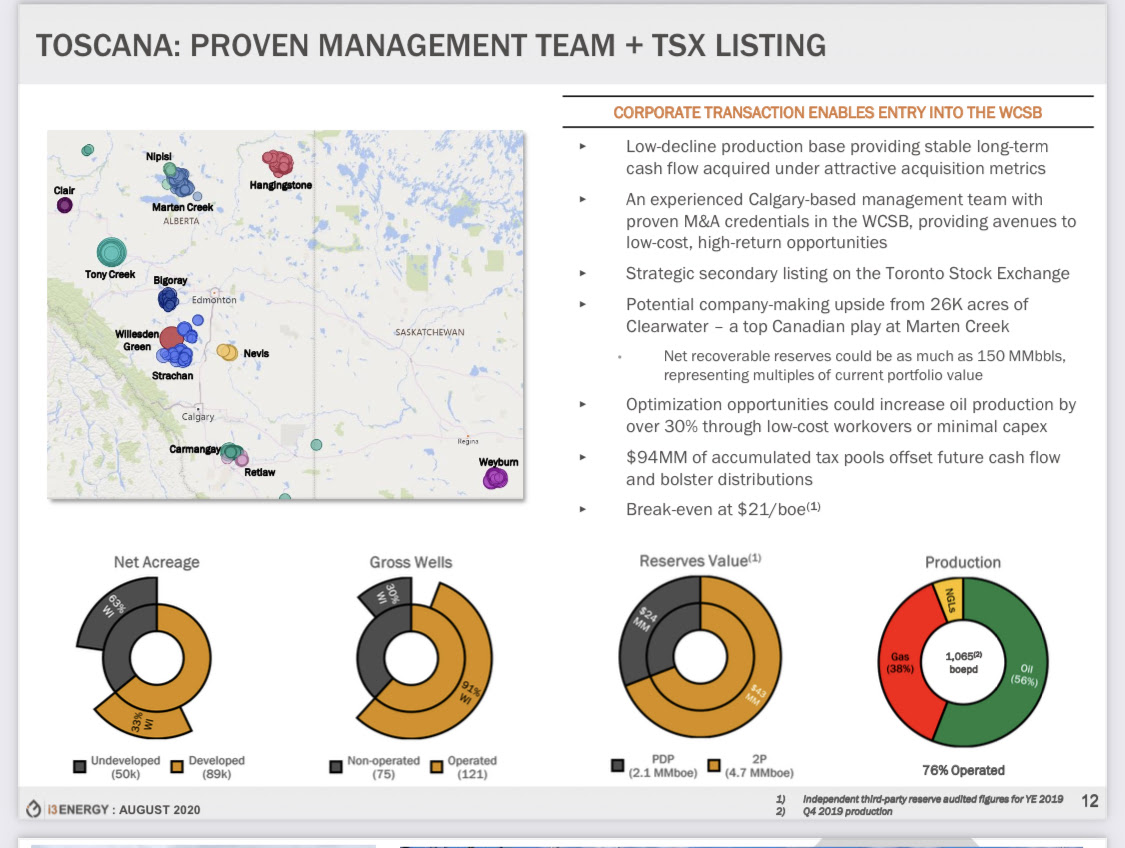This screenshot has width=1125, height=848.
Task: Click the Nipisi map label
Action: click(159, 156)
